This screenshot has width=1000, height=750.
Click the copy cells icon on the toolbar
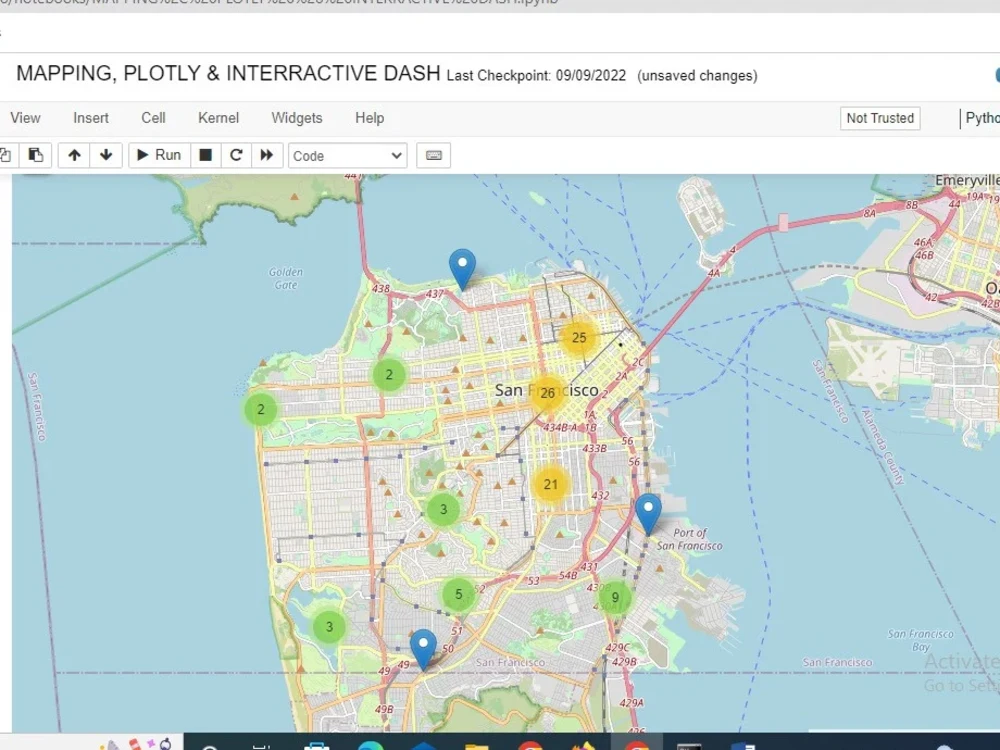pos(8,155)
